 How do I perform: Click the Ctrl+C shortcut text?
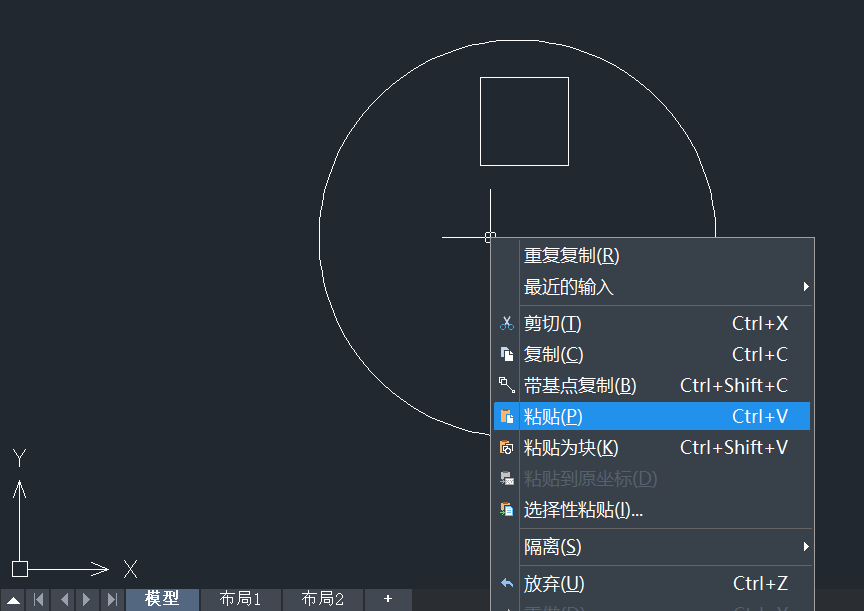pyautogui.click(x=760, y=354)
